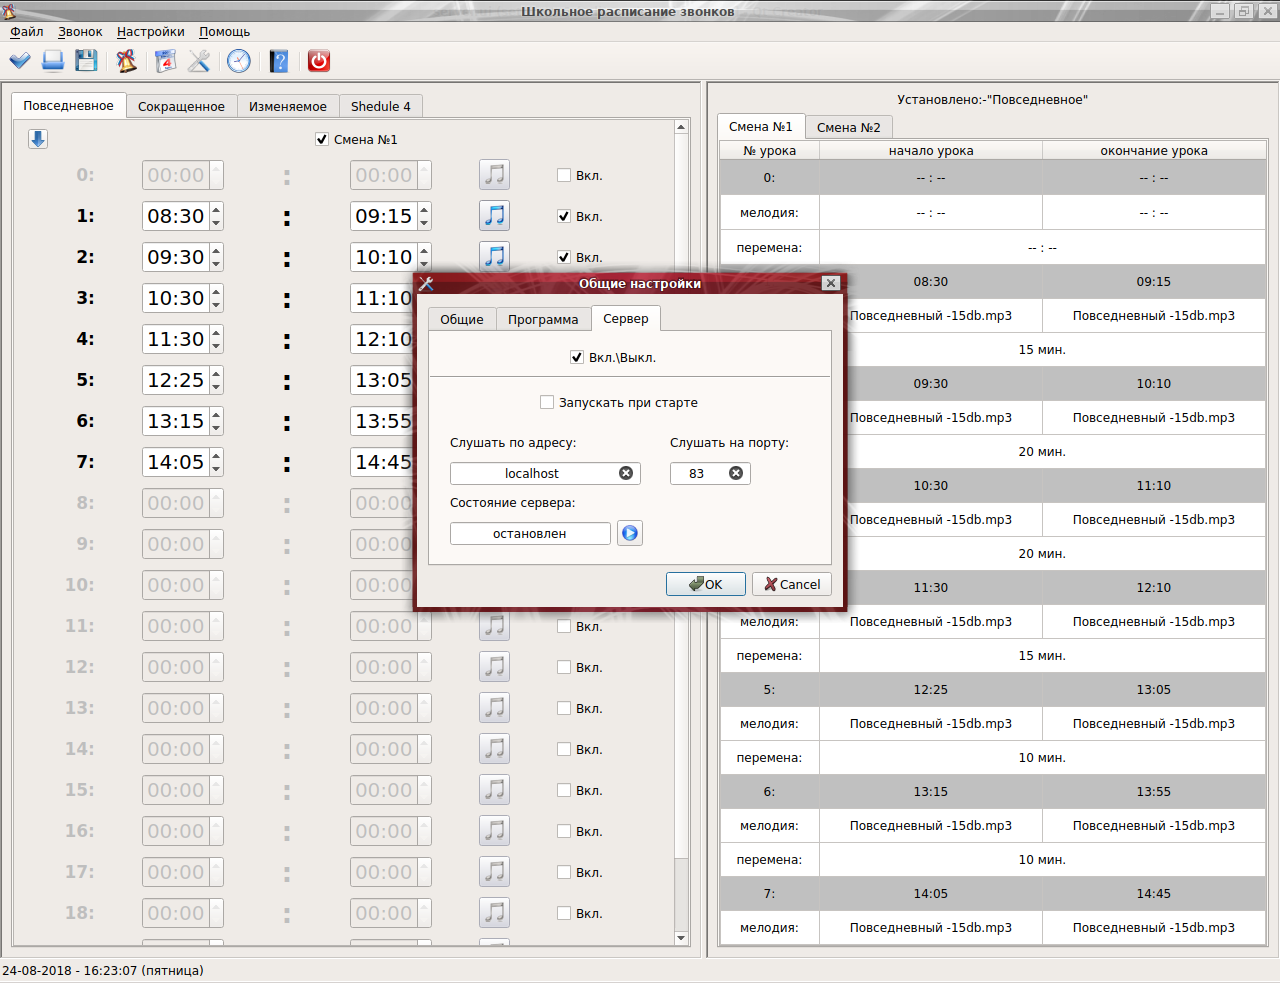
Task: Increase lesson 1 start time 08:30 spinner
Action: [x=216, y=210]
